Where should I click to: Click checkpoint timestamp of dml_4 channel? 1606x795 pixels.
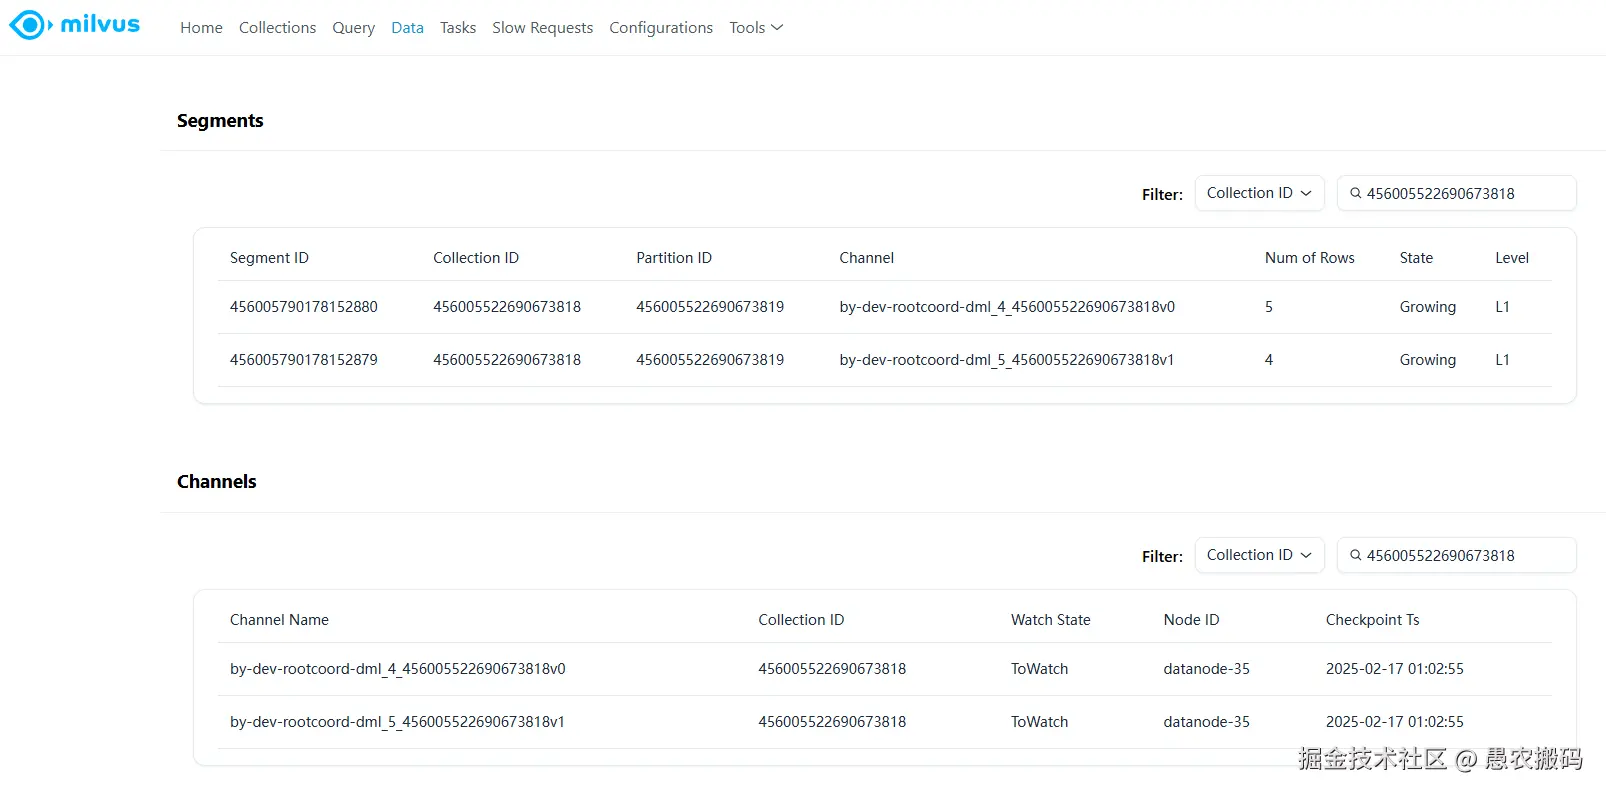click(x=1395, y=669)
